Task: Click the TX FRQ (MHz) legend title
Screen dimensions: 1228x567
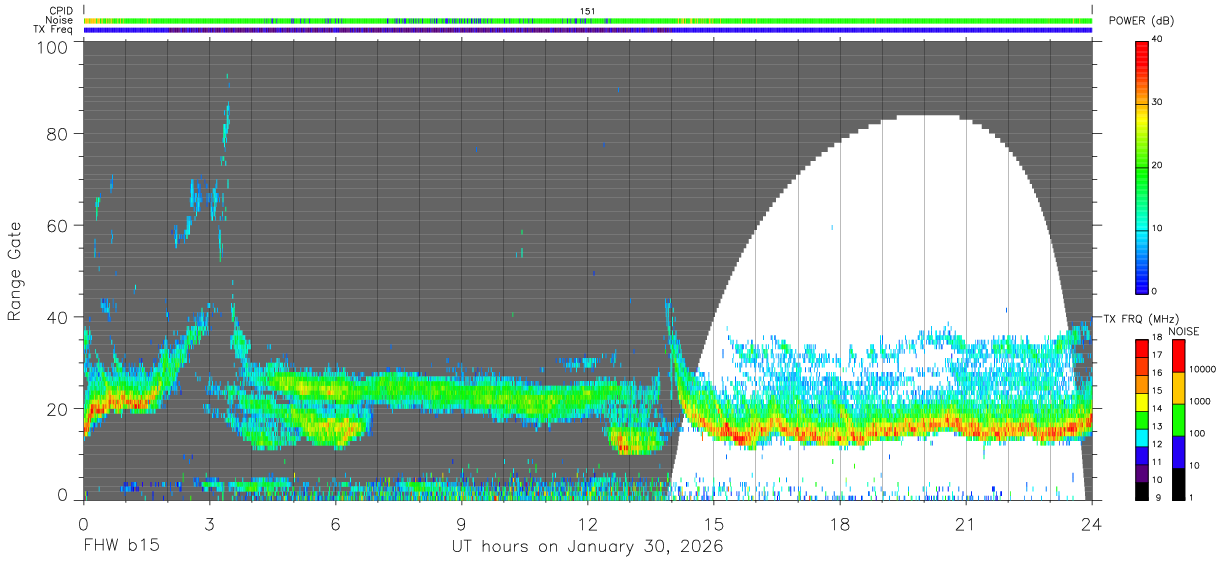Action: point(1142,319)
